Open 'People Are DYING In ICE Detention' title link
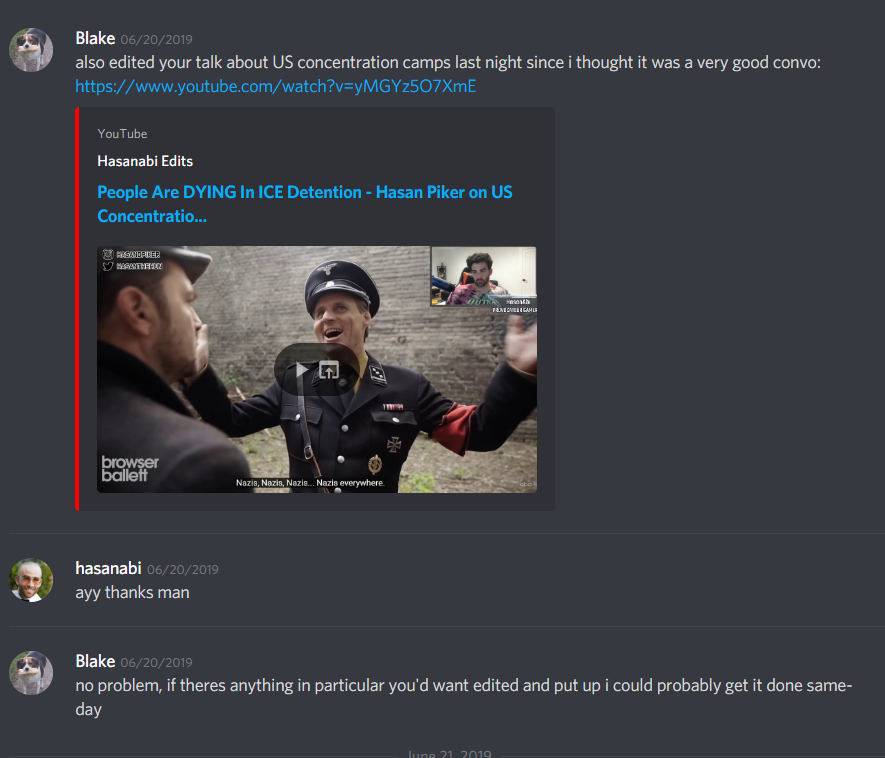 tap(305, 204)
